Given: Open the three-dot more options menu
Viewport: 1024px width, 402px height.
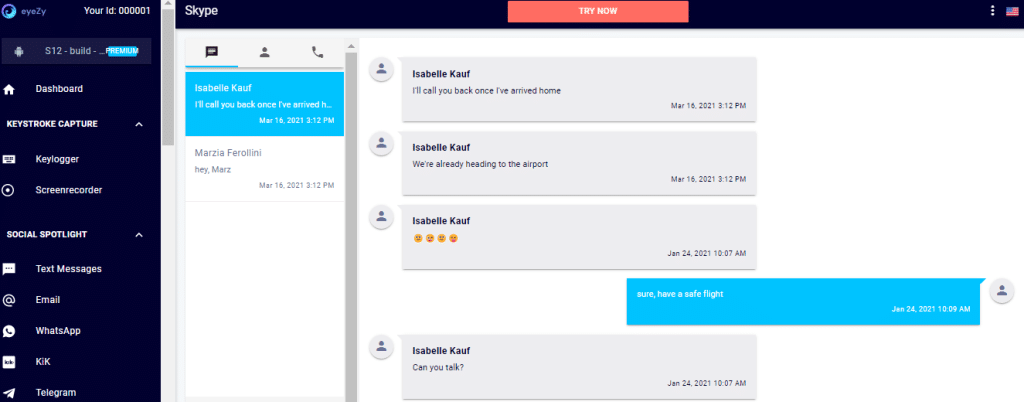Looking at the screenshot, I should click(993, 10).
